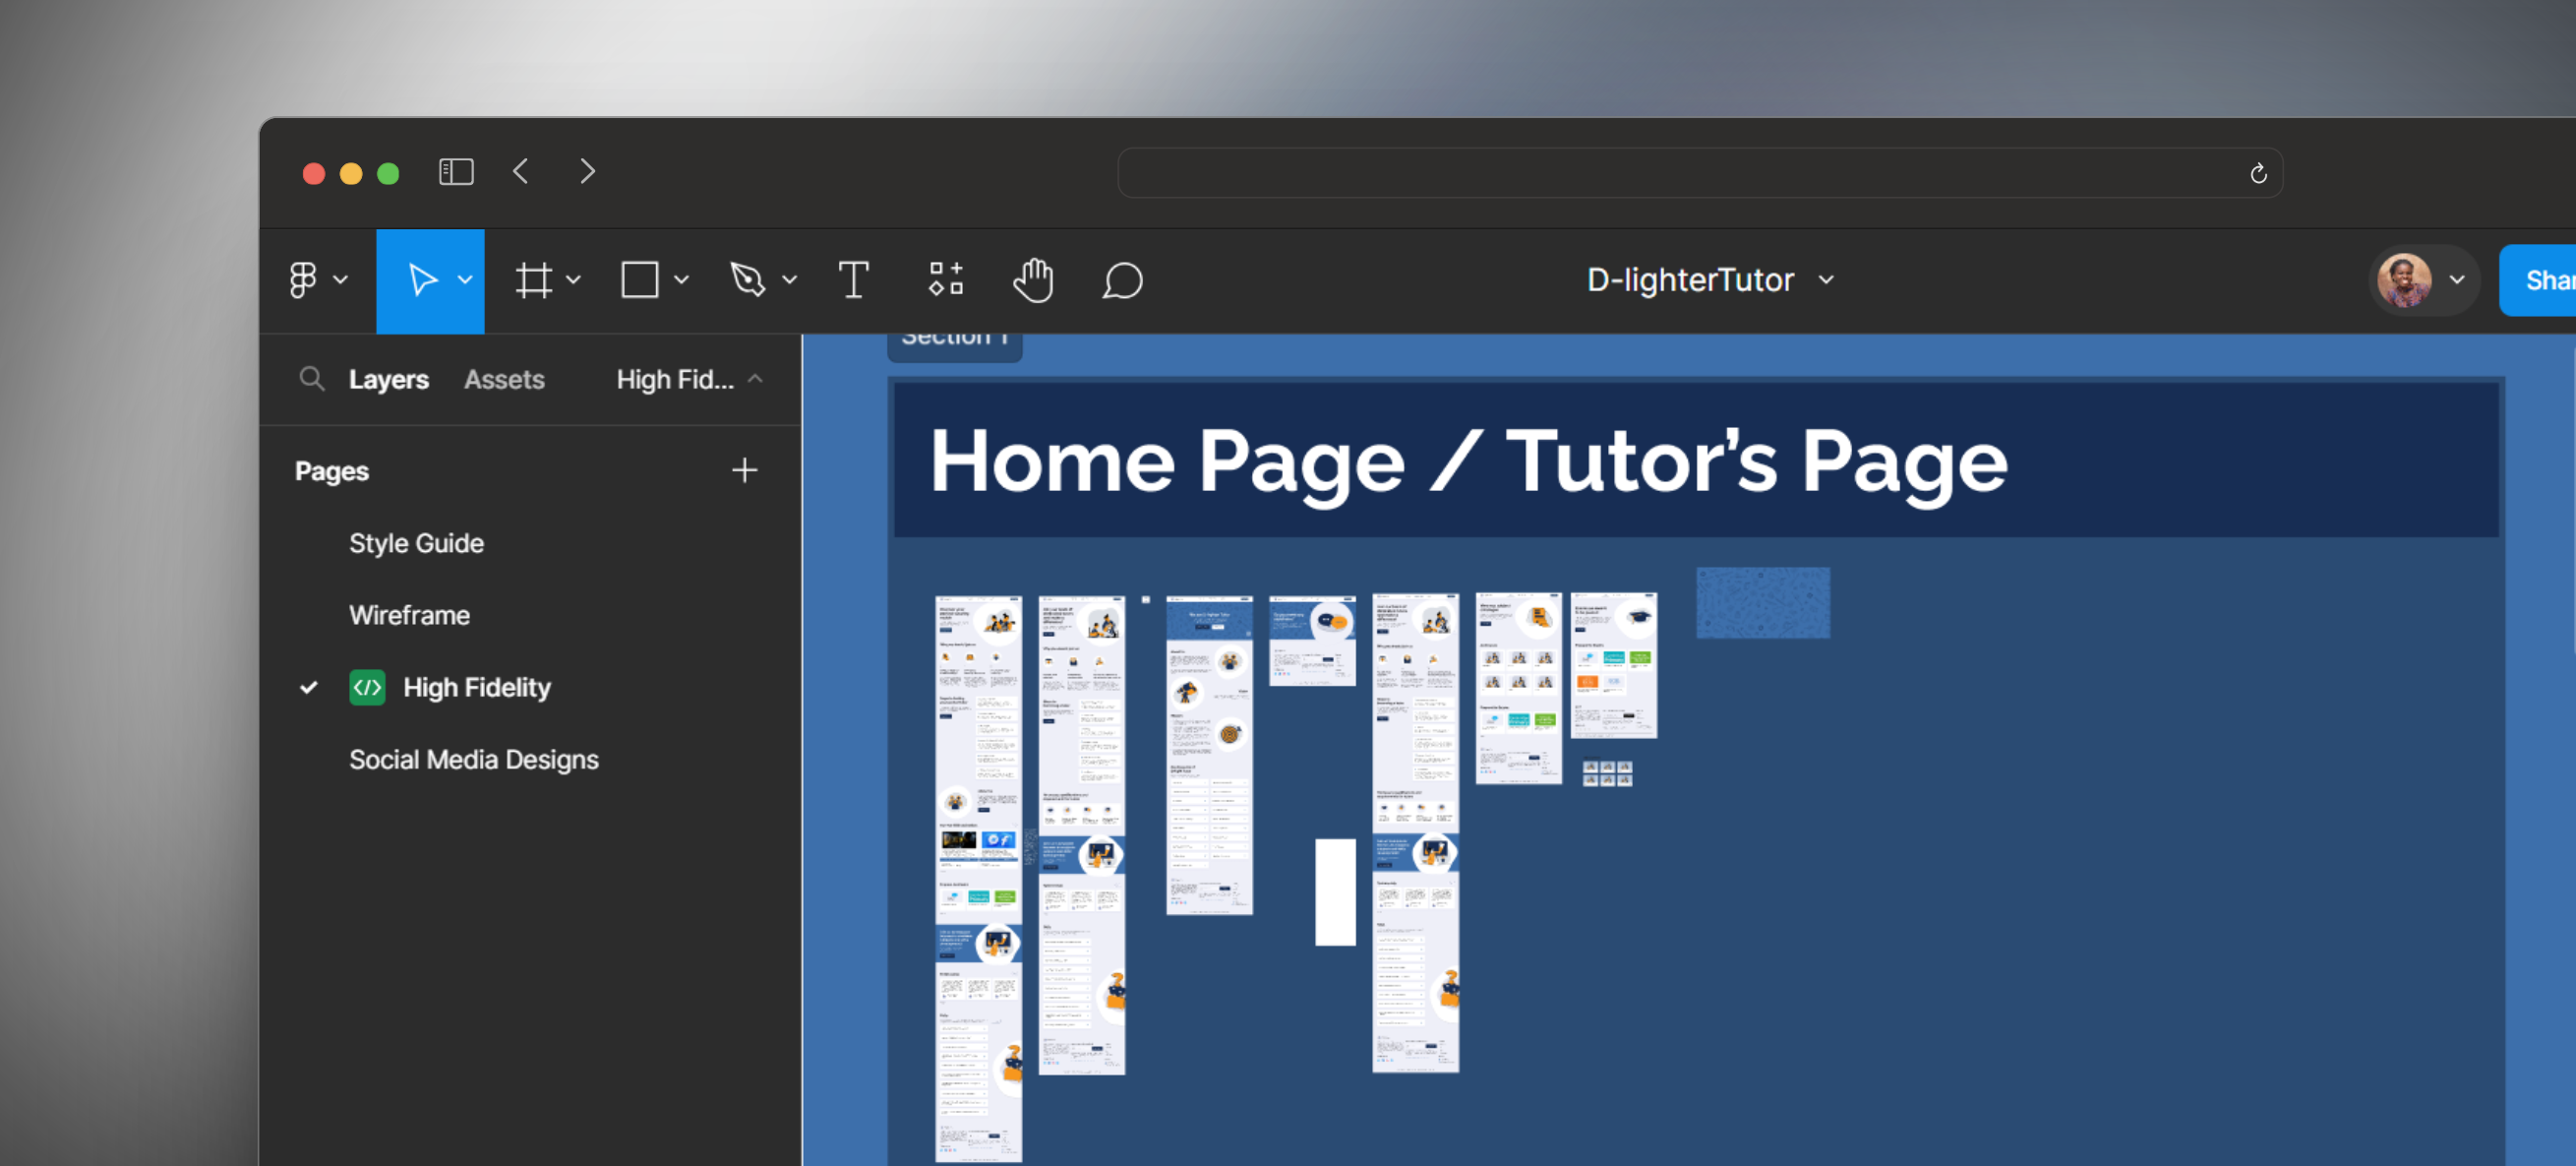Viewport: 2576px width, 1166px height.
Task: Open the Style Guide page
Action: 416,543
